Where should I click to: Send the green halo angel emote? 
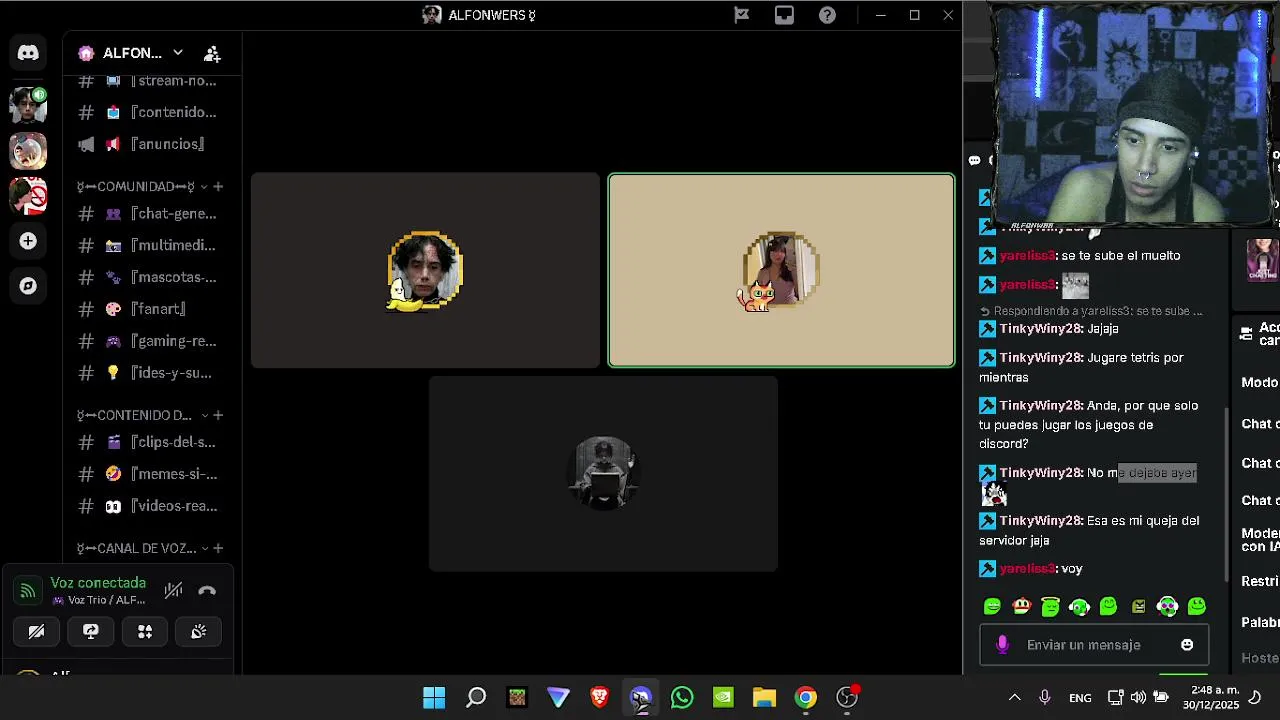(x=1050, y=606)
